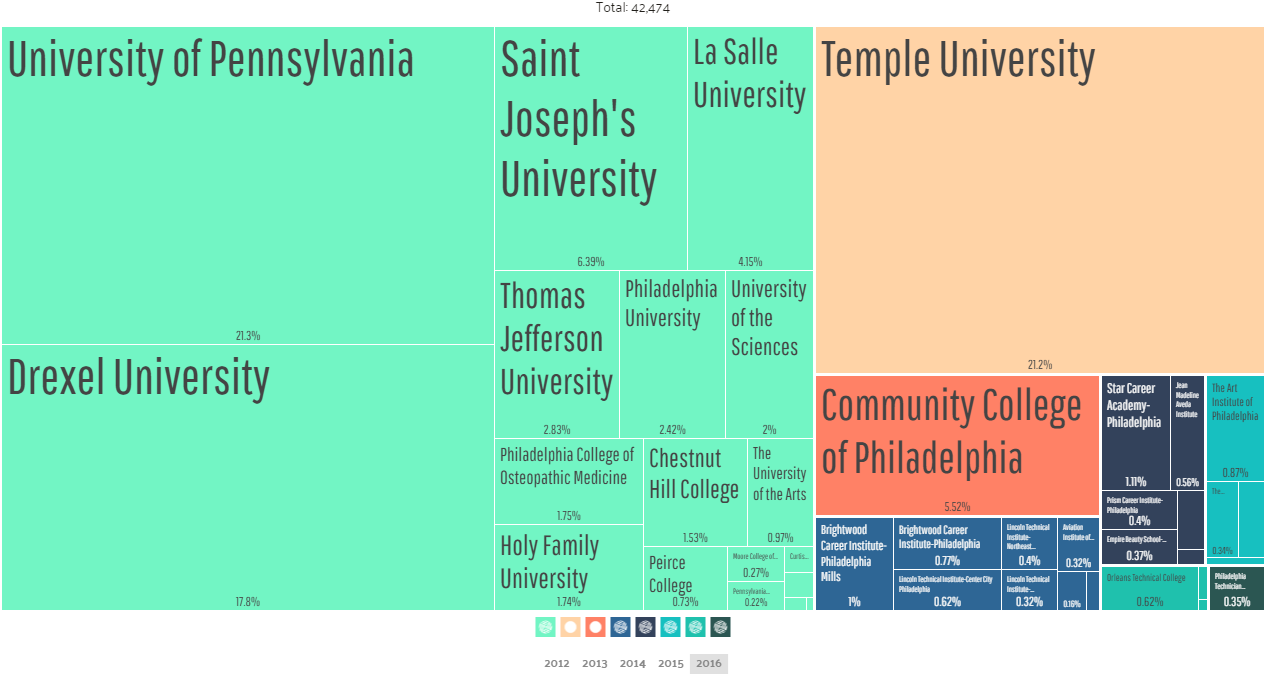Screen dimensions: 1266x682
Task: Select the cyan 0.34% treemap cell
Action: click(1222, 519)
